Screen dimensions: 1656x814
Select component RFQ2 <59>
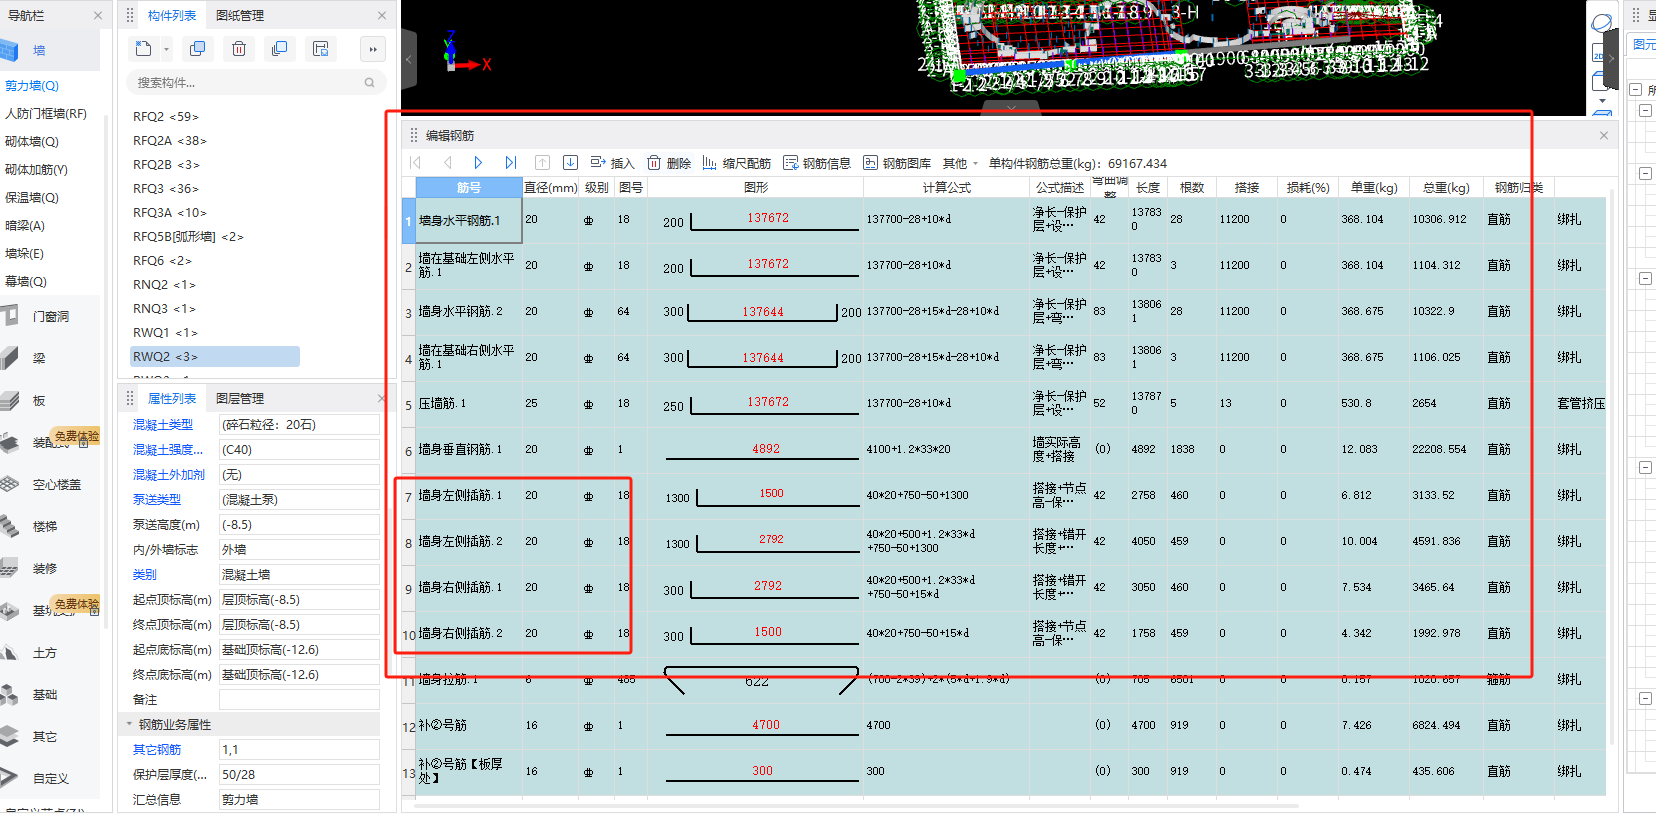click(166, 117)
